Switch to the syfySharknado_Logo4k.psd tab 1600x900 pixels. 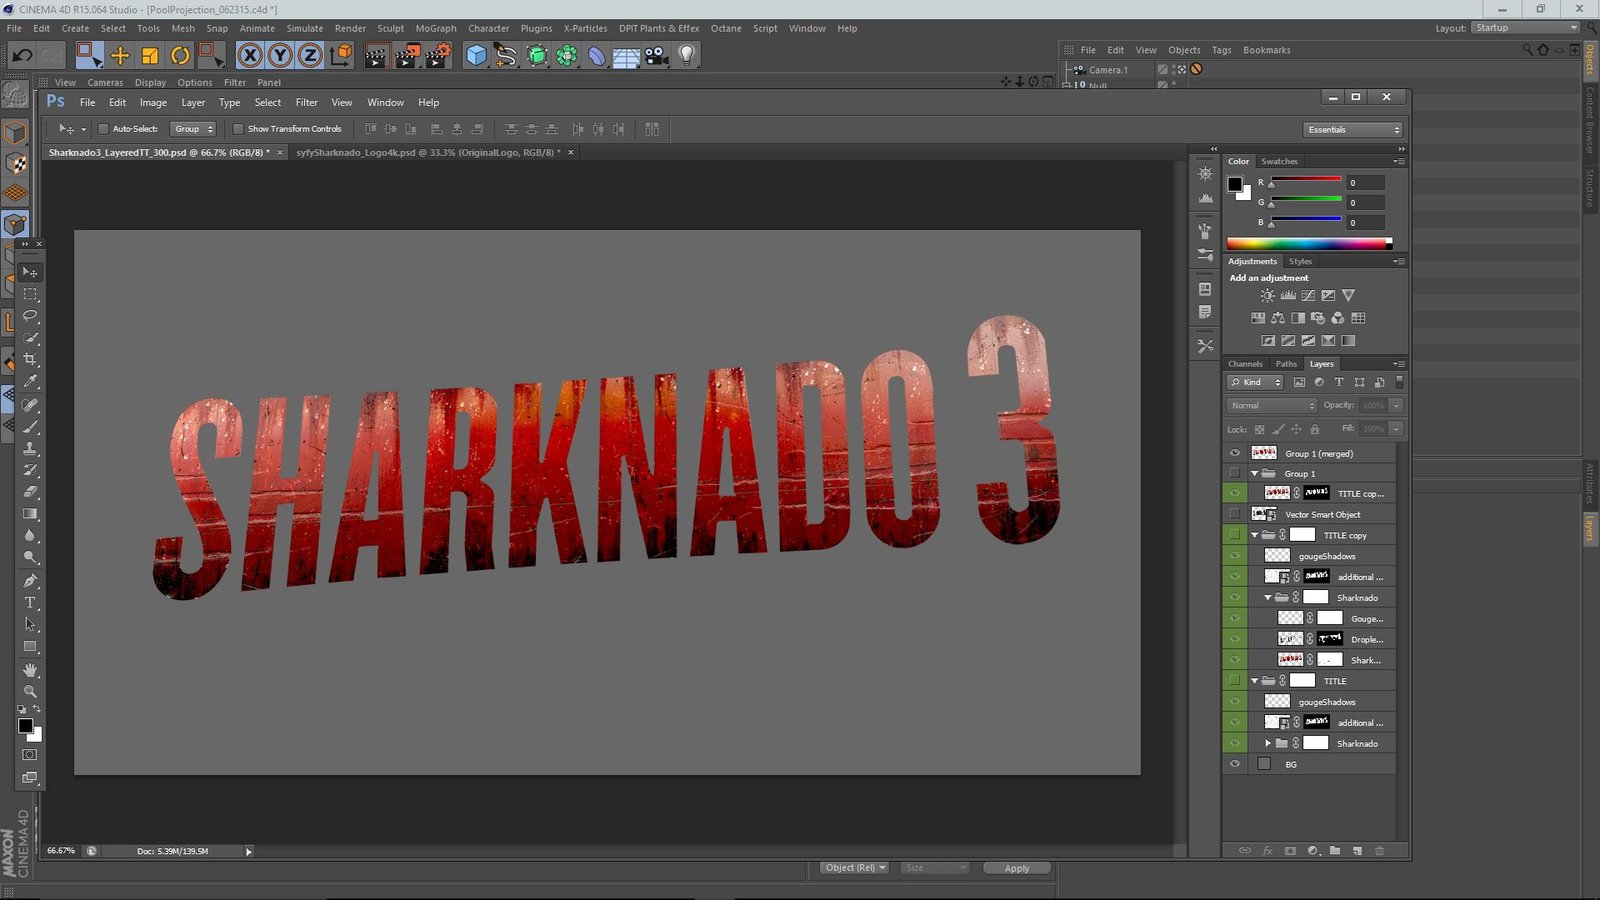point(428,153)
